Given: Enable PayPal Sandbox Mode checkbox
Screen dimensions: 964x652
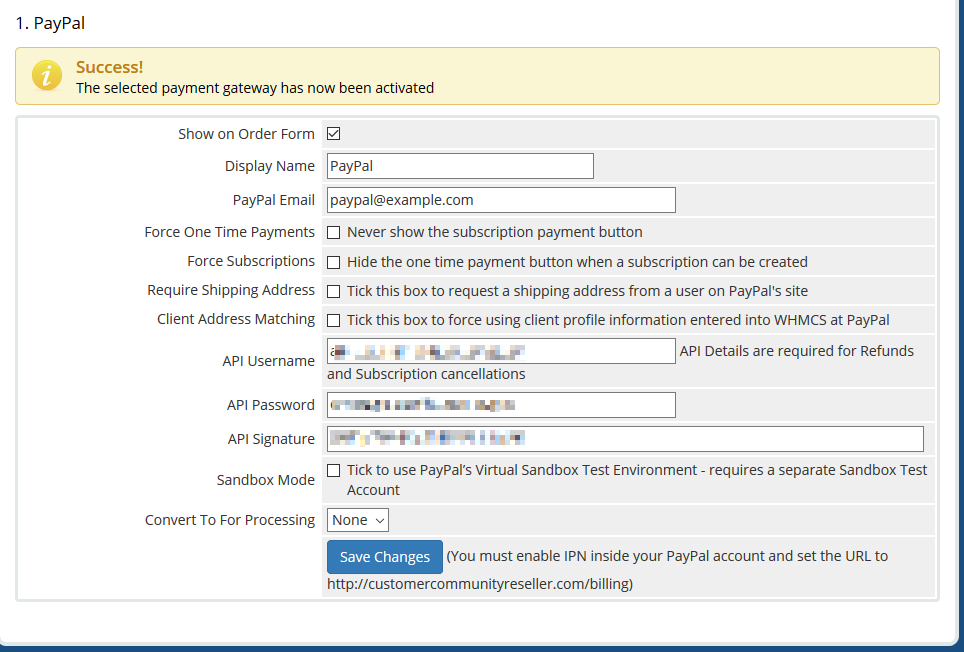Looking at the screenshot, I should [334, 471].
